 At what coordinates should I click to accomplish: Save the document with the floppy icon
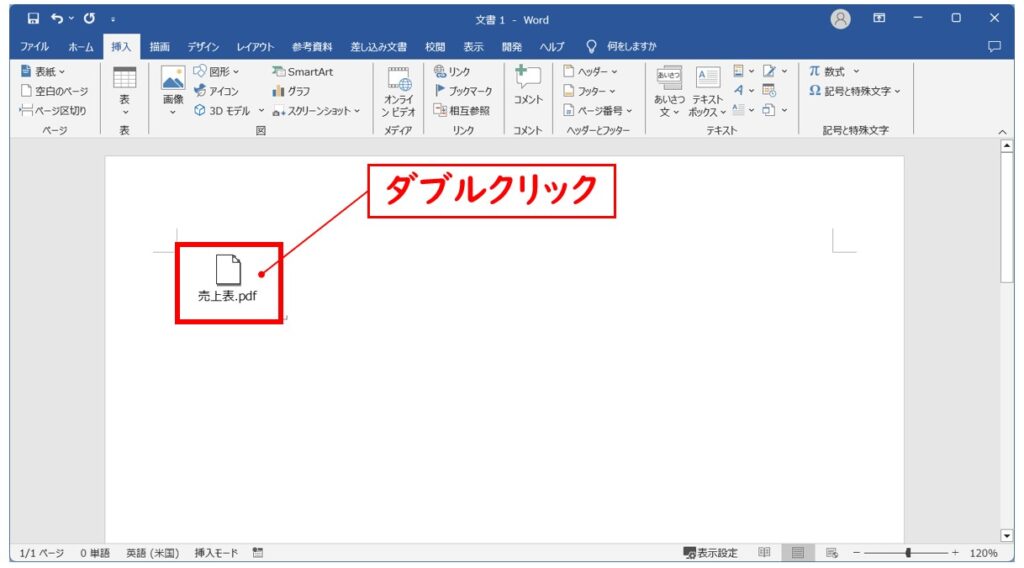34,18
